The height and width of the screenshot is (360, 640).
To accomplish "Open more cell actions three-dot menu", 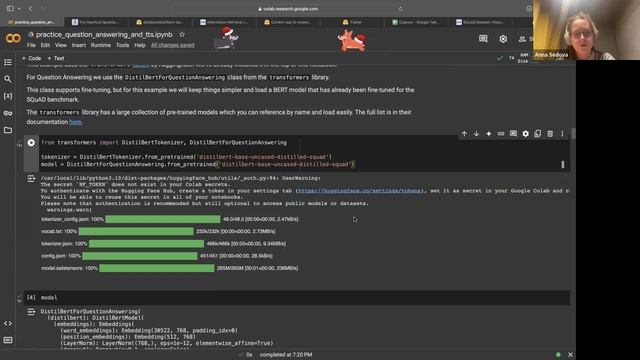I will 562,134.
